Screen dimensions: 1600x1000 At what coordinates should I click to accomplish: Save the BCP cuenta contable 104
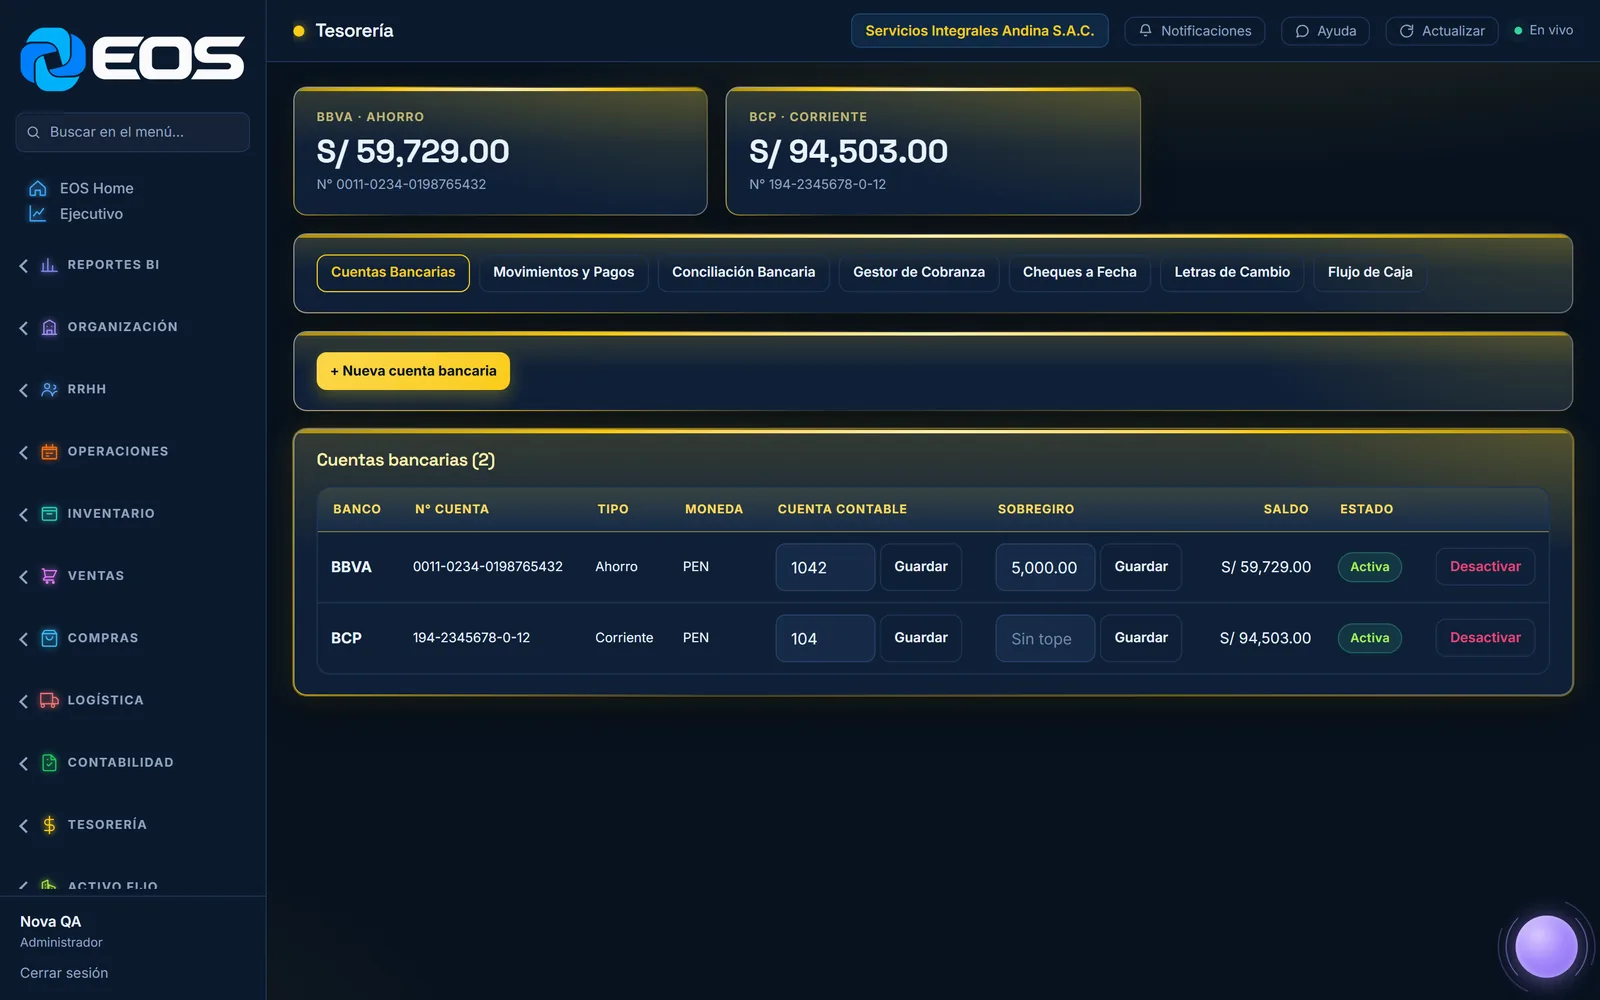tap(921, 638)
